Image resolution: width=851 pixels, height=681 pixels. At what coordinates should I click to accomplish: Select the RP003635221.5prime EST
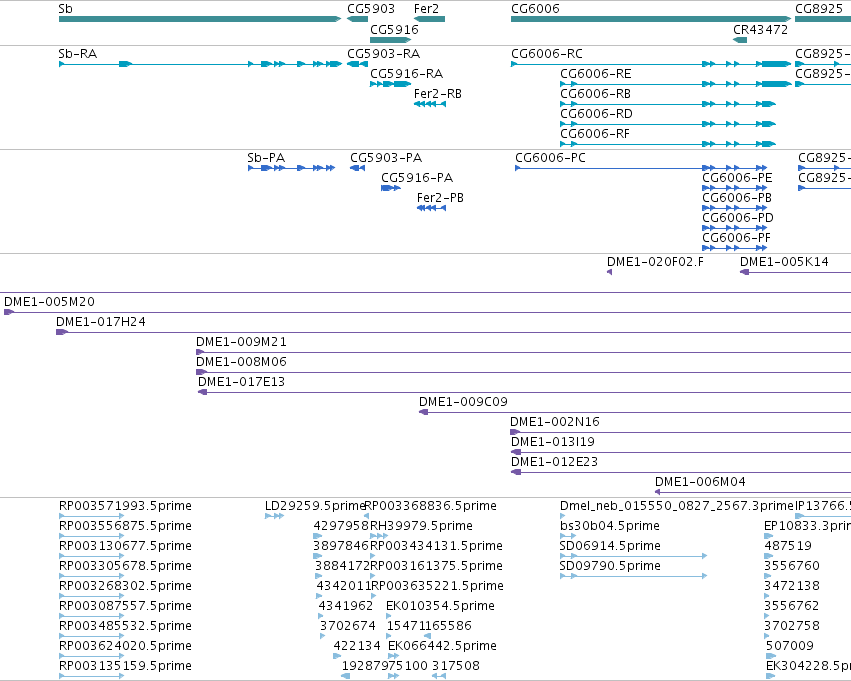[373, 596]
